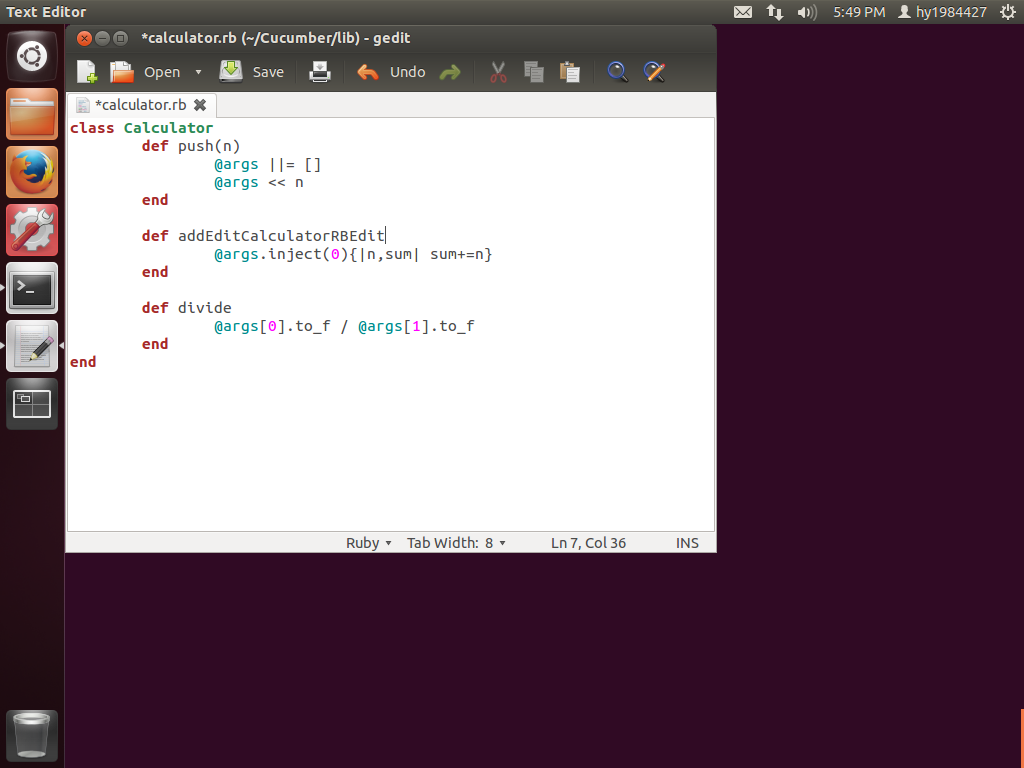Click the orange Undo arrow icon
The image size is (1024, 768).
(x=368, y=72)
